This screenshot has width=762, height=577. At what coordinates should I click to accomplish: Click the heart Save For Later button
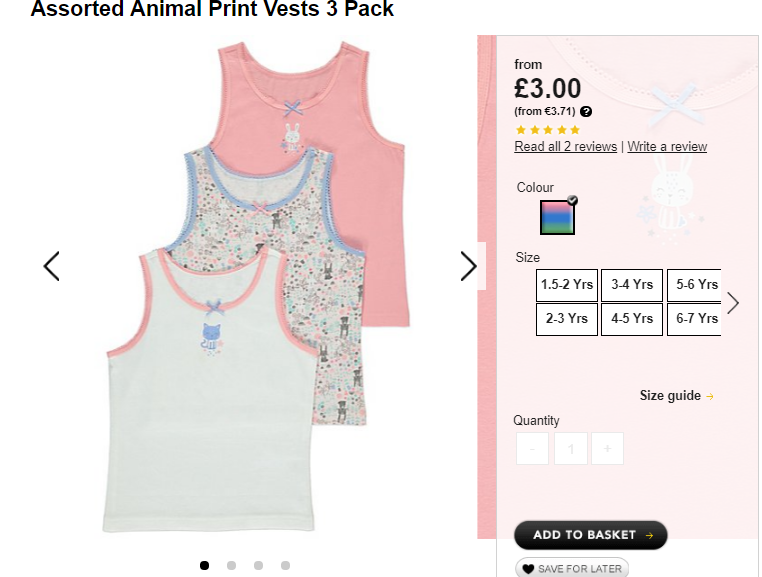[x=572, y=568]
